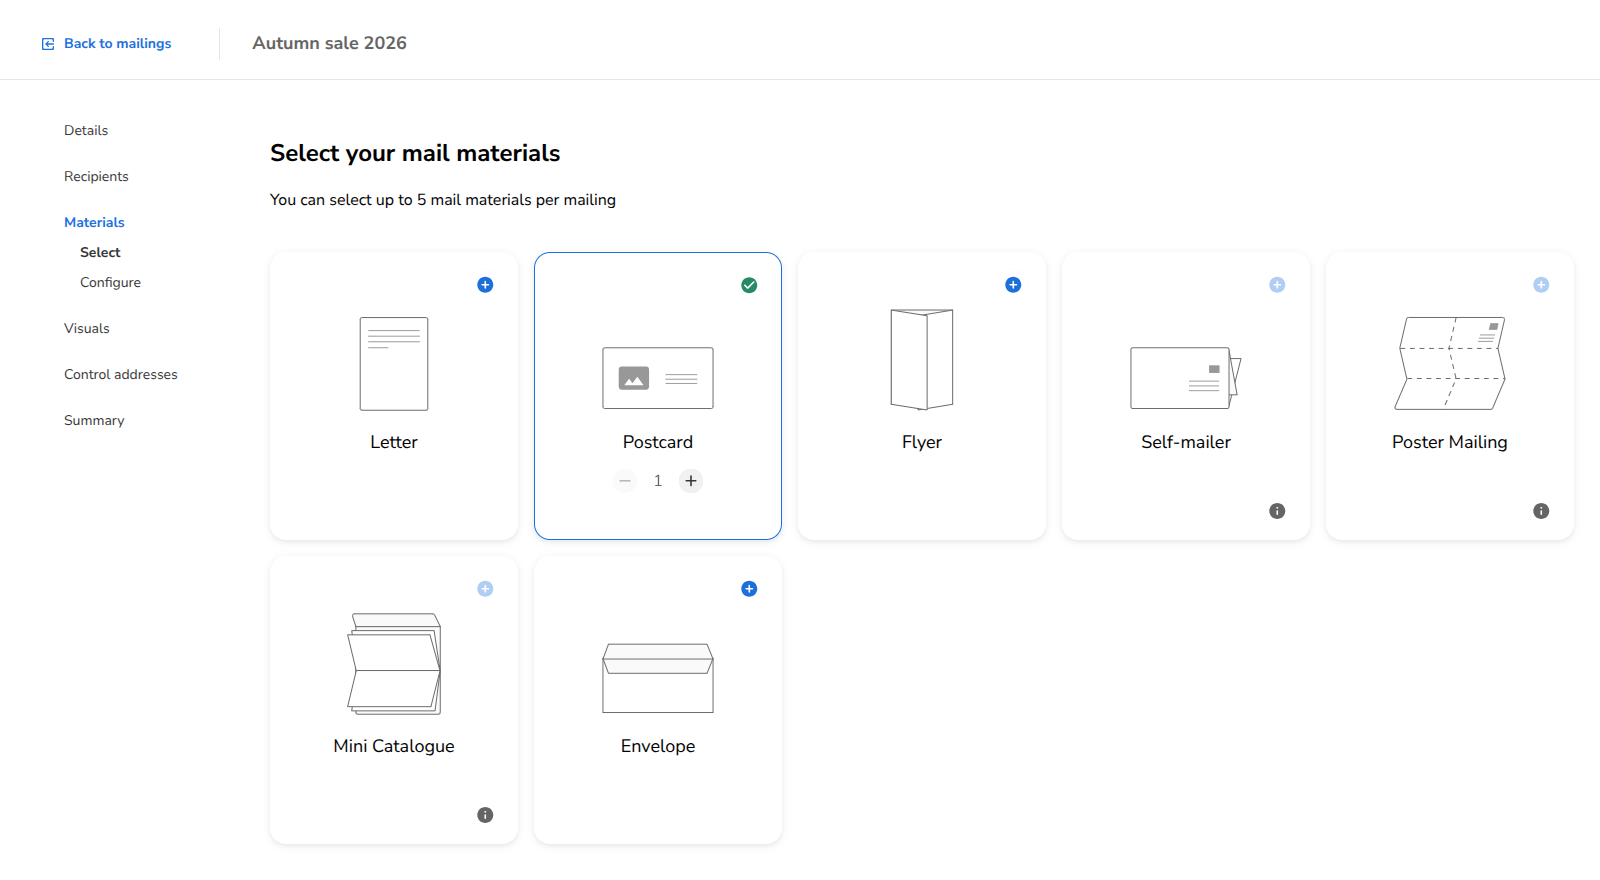This screenshot has height=880, width=1600.
Task: Open the Summary step in sidebar
Action: point(94,420)
